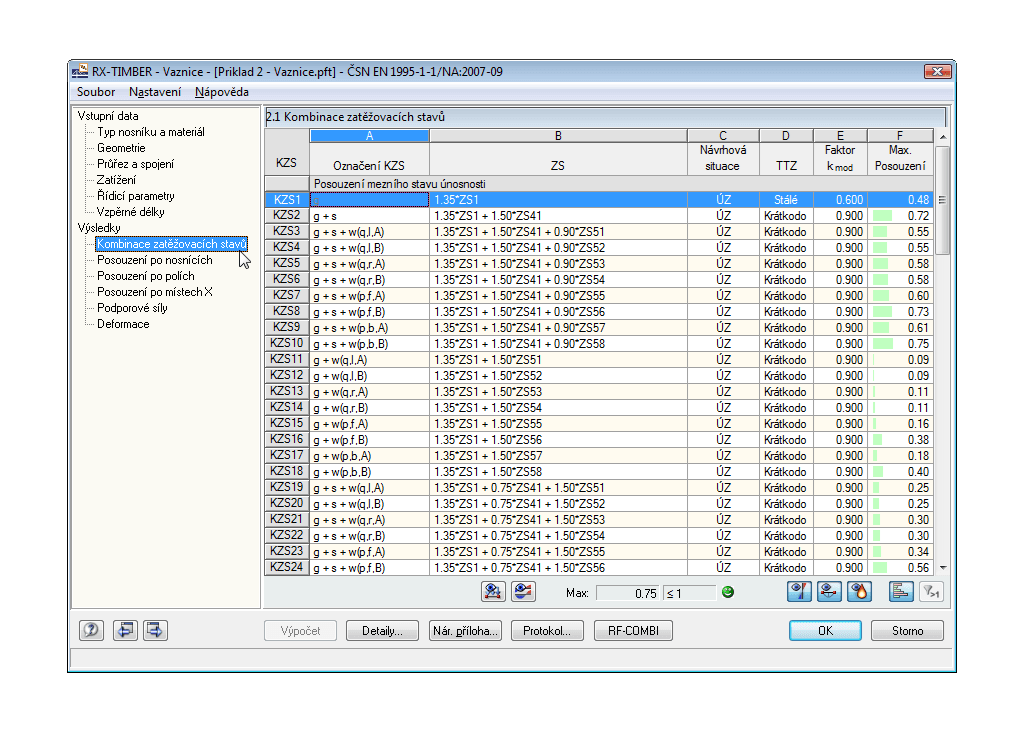Select row header KZS24
This screenshot has width=1024, height=733.
[x=287, y=568]
